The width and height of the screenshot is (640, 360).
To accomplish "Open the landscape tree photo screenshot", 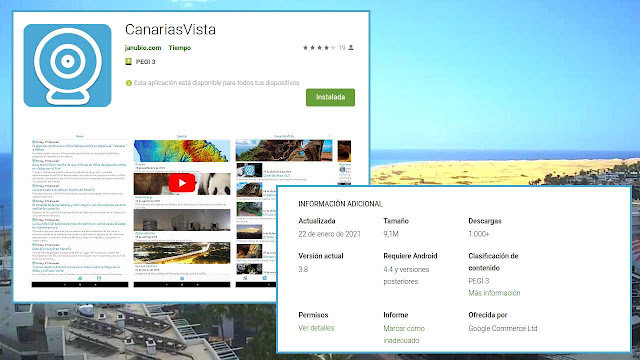I will (284, 150).
